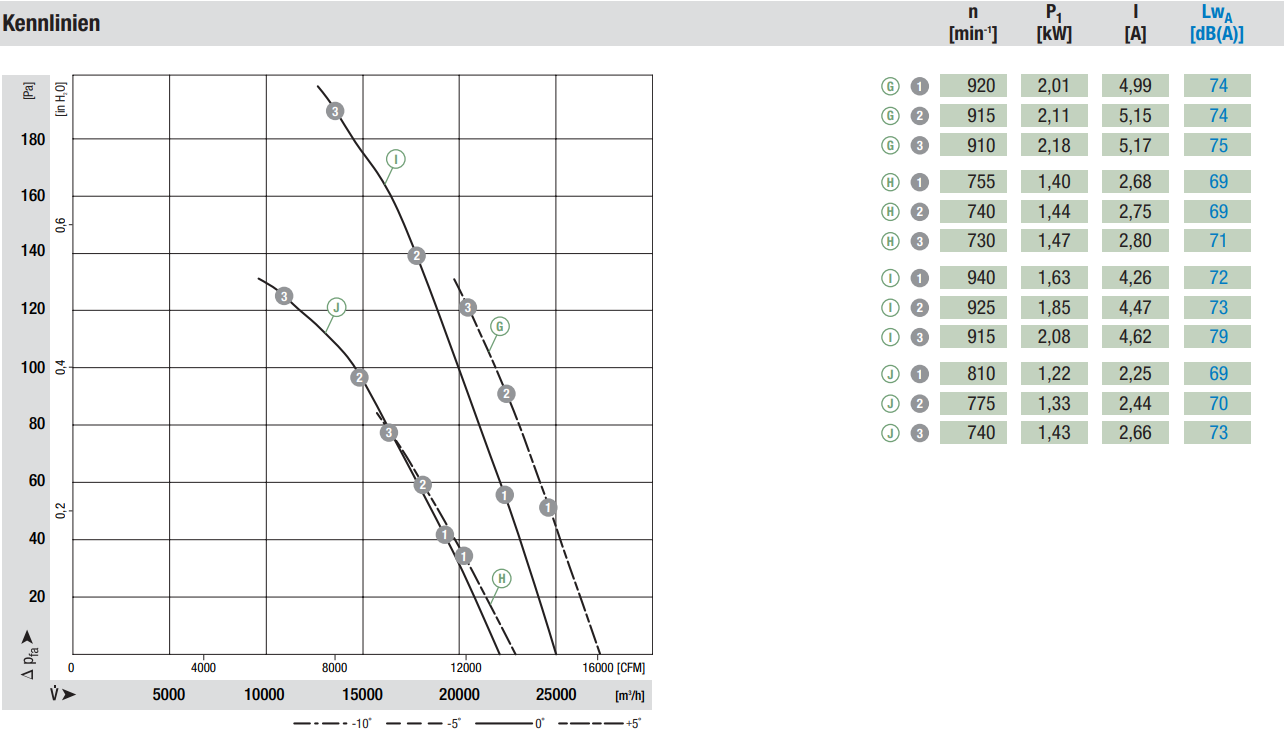Click the green H curve label on chart
The width and height of the screenshot is (1284, 747).
tap(501, 578)
